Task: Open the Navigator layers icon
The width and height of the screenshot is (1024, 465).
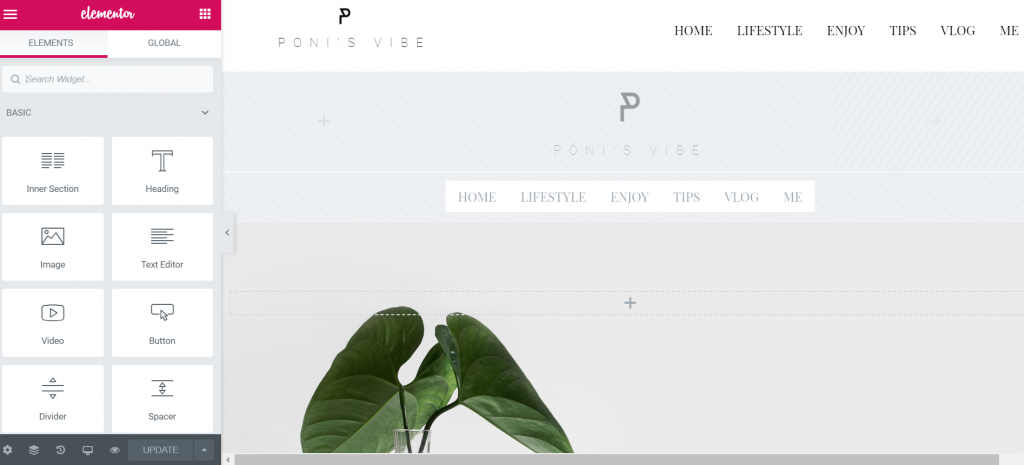Action: (34, 450)
